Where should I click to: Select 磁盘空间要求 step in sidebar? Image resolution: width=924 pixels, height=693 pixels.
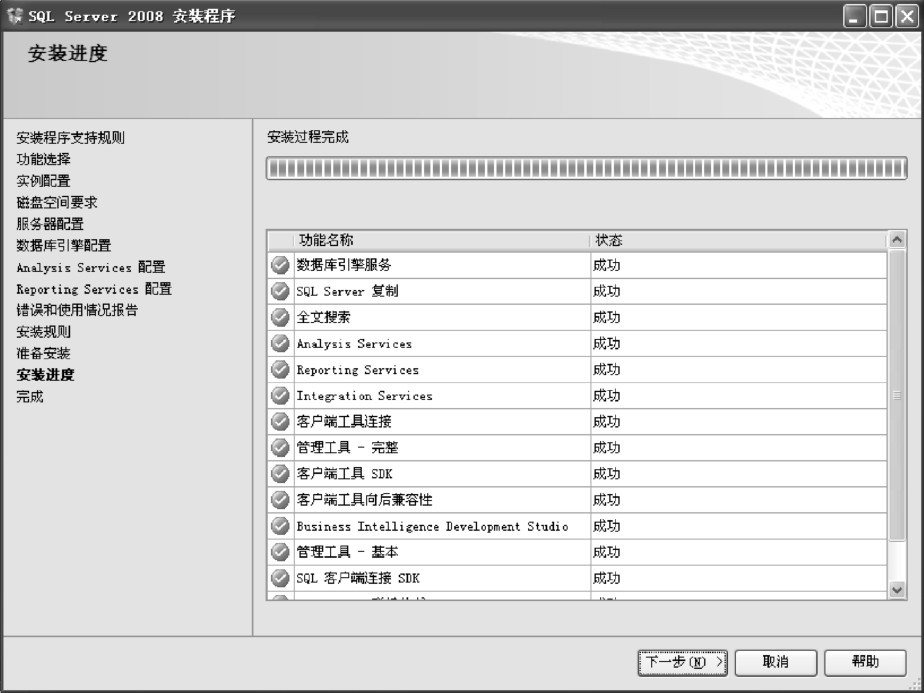click(x=57, y=203)
